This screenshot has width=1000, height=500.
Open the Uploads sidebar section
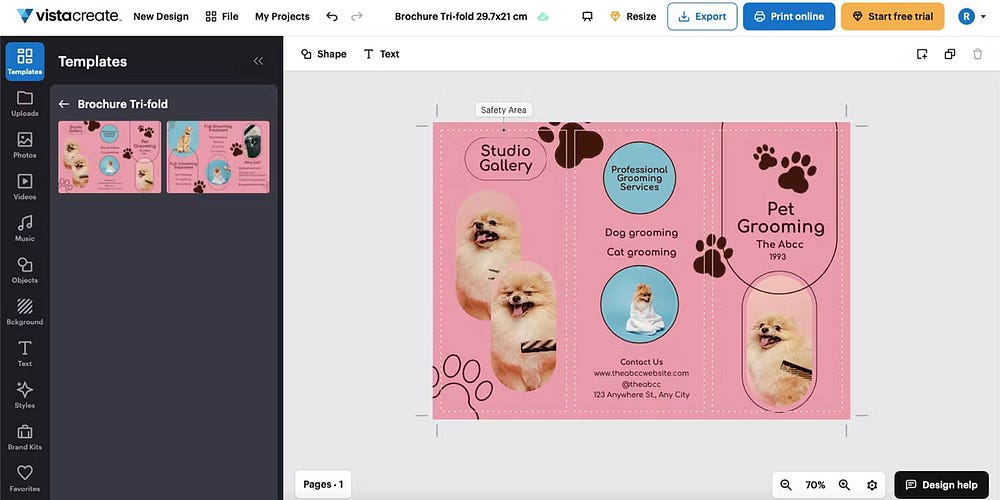tap(25, 103)
